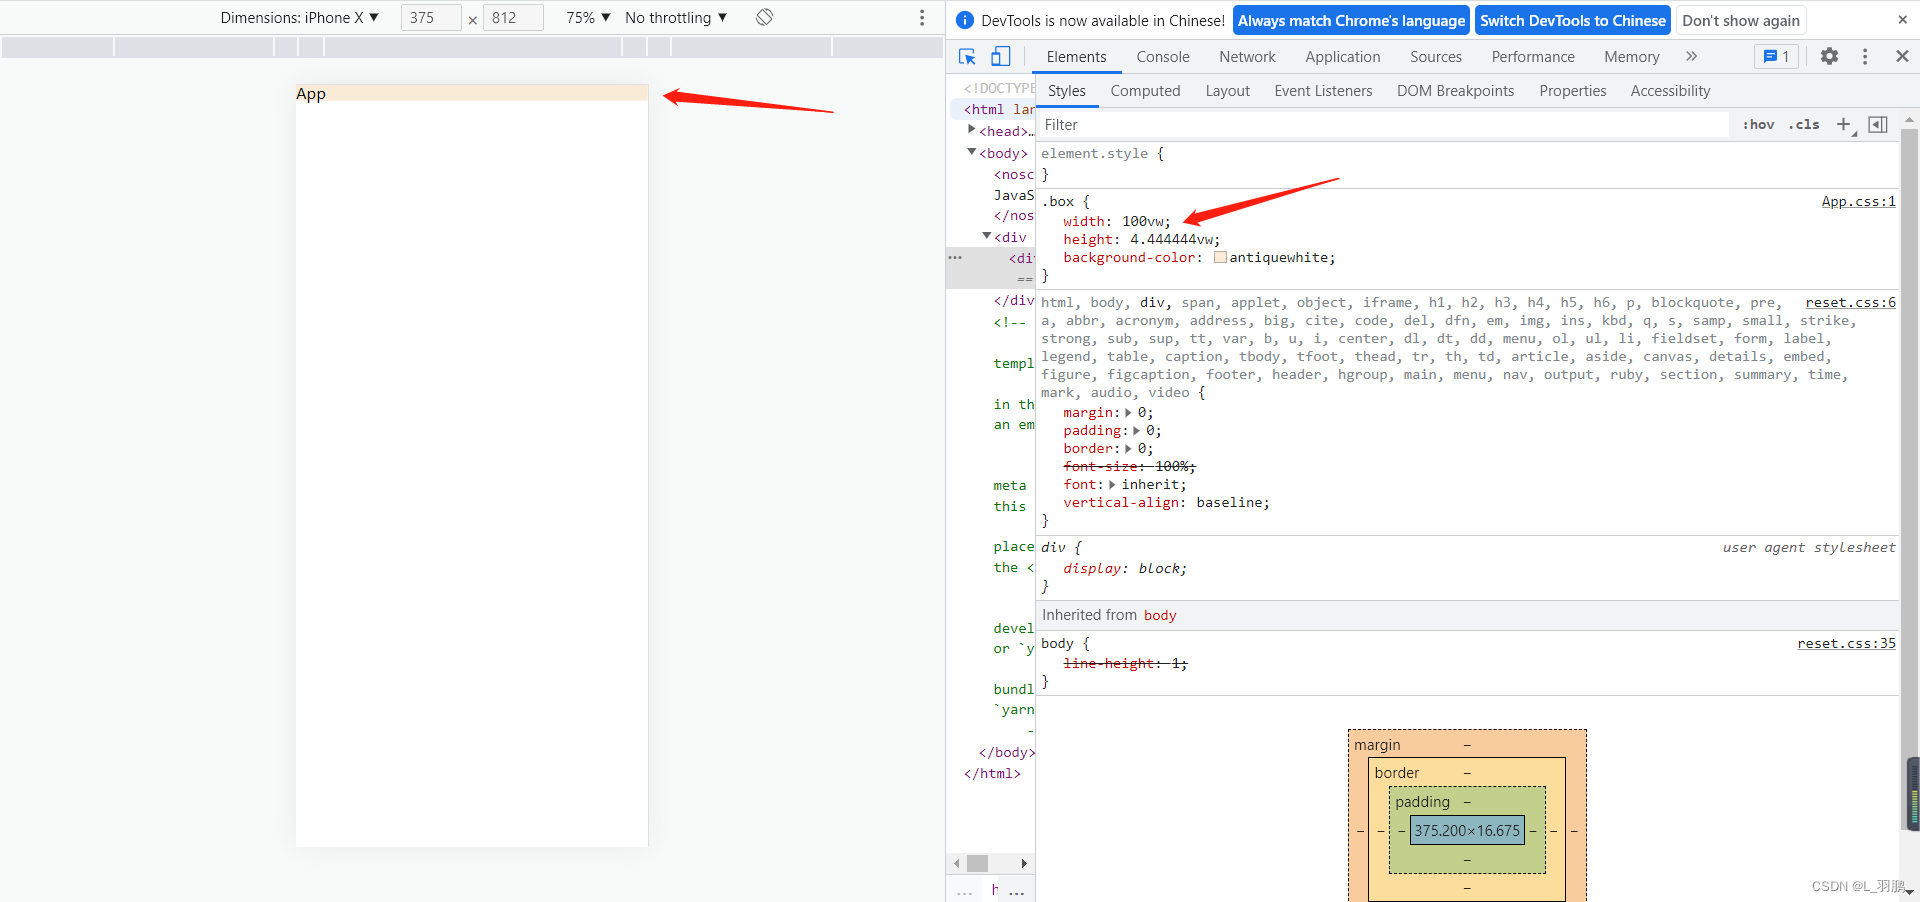Open App.css:1 stylesheet link
1920x902 pixels.
pyautogui.click(x=1857, y=201)
